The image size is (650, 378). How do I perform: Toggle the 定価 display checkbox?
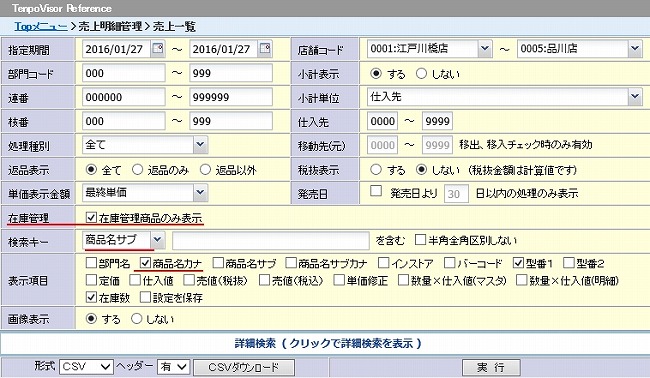(x=91, y=280)
